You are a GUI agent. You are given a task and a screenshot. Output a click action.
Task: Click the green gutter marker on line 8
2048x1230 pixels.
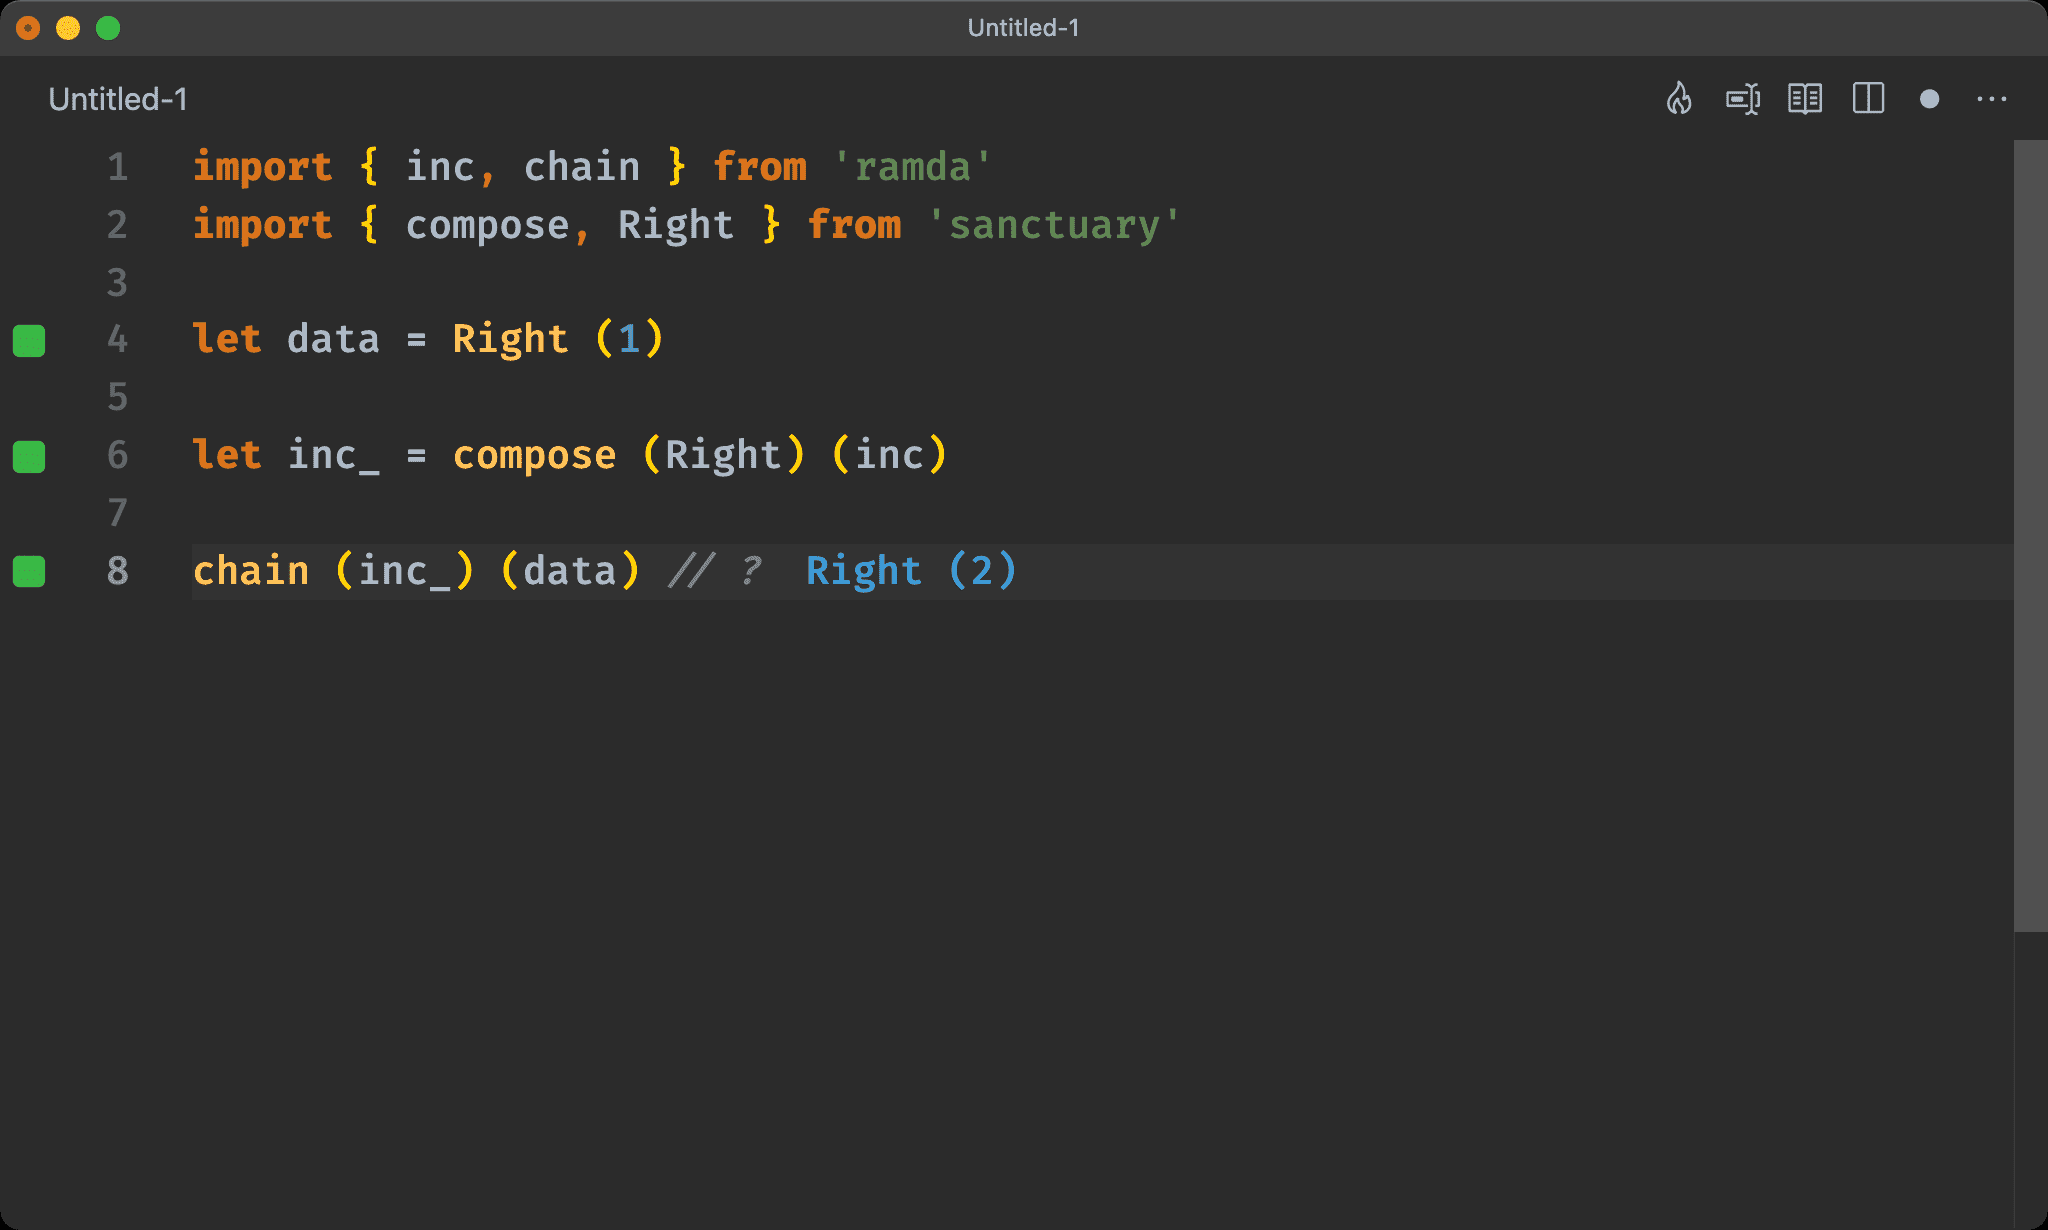[29, 571]
